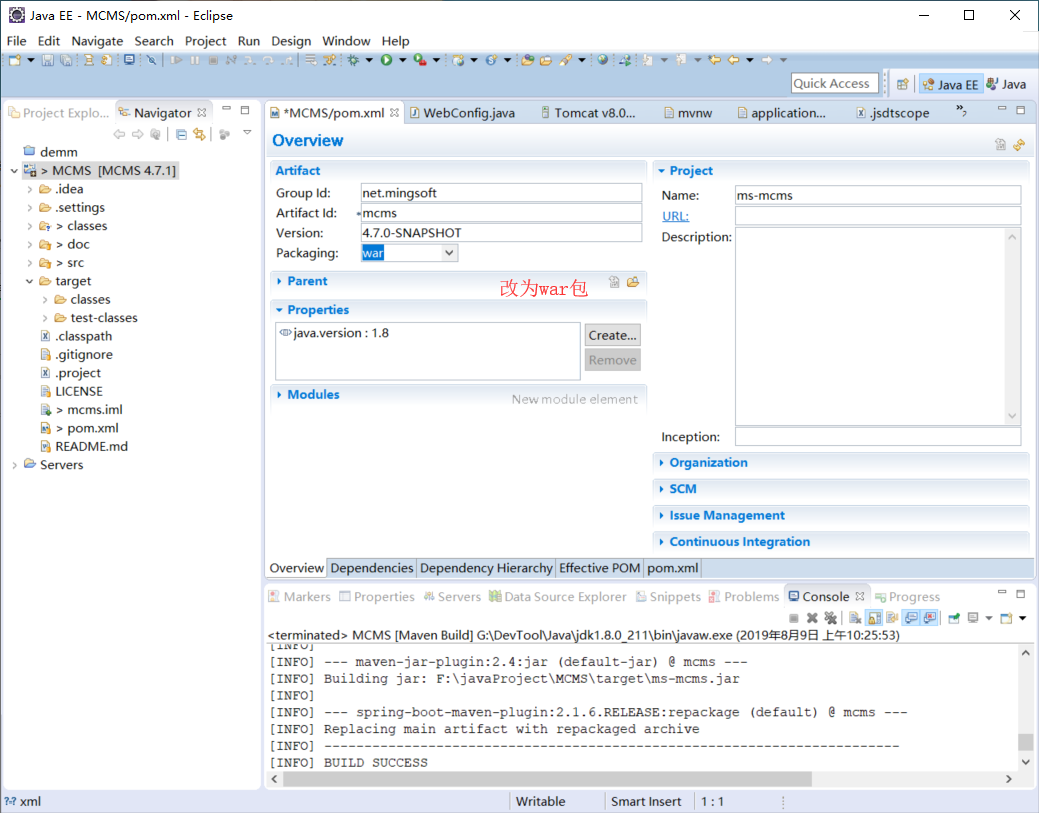Click the New file wizard icon

point(15,60)
